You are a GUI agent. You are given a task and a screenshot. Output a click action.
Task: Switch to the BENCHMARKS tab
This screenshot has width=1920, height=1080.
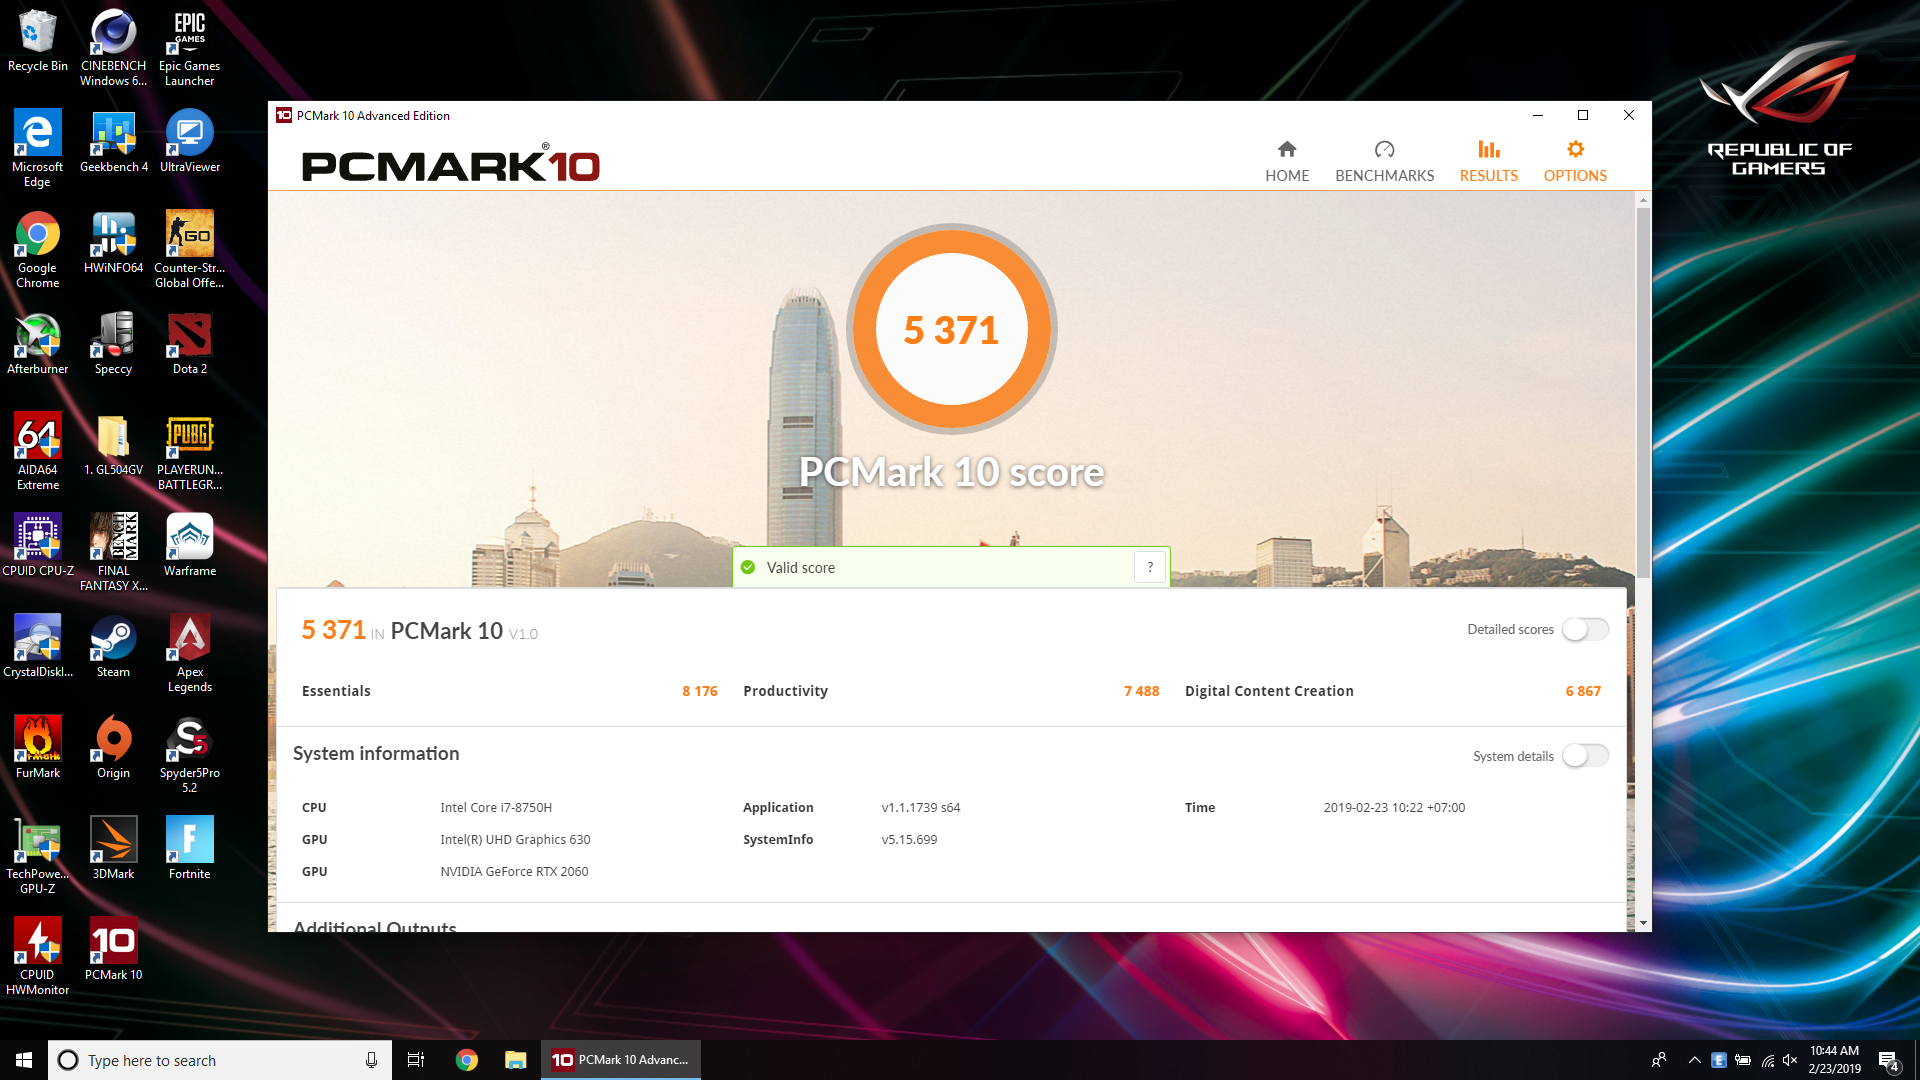pyautogui.click(x=1384, y=161)
